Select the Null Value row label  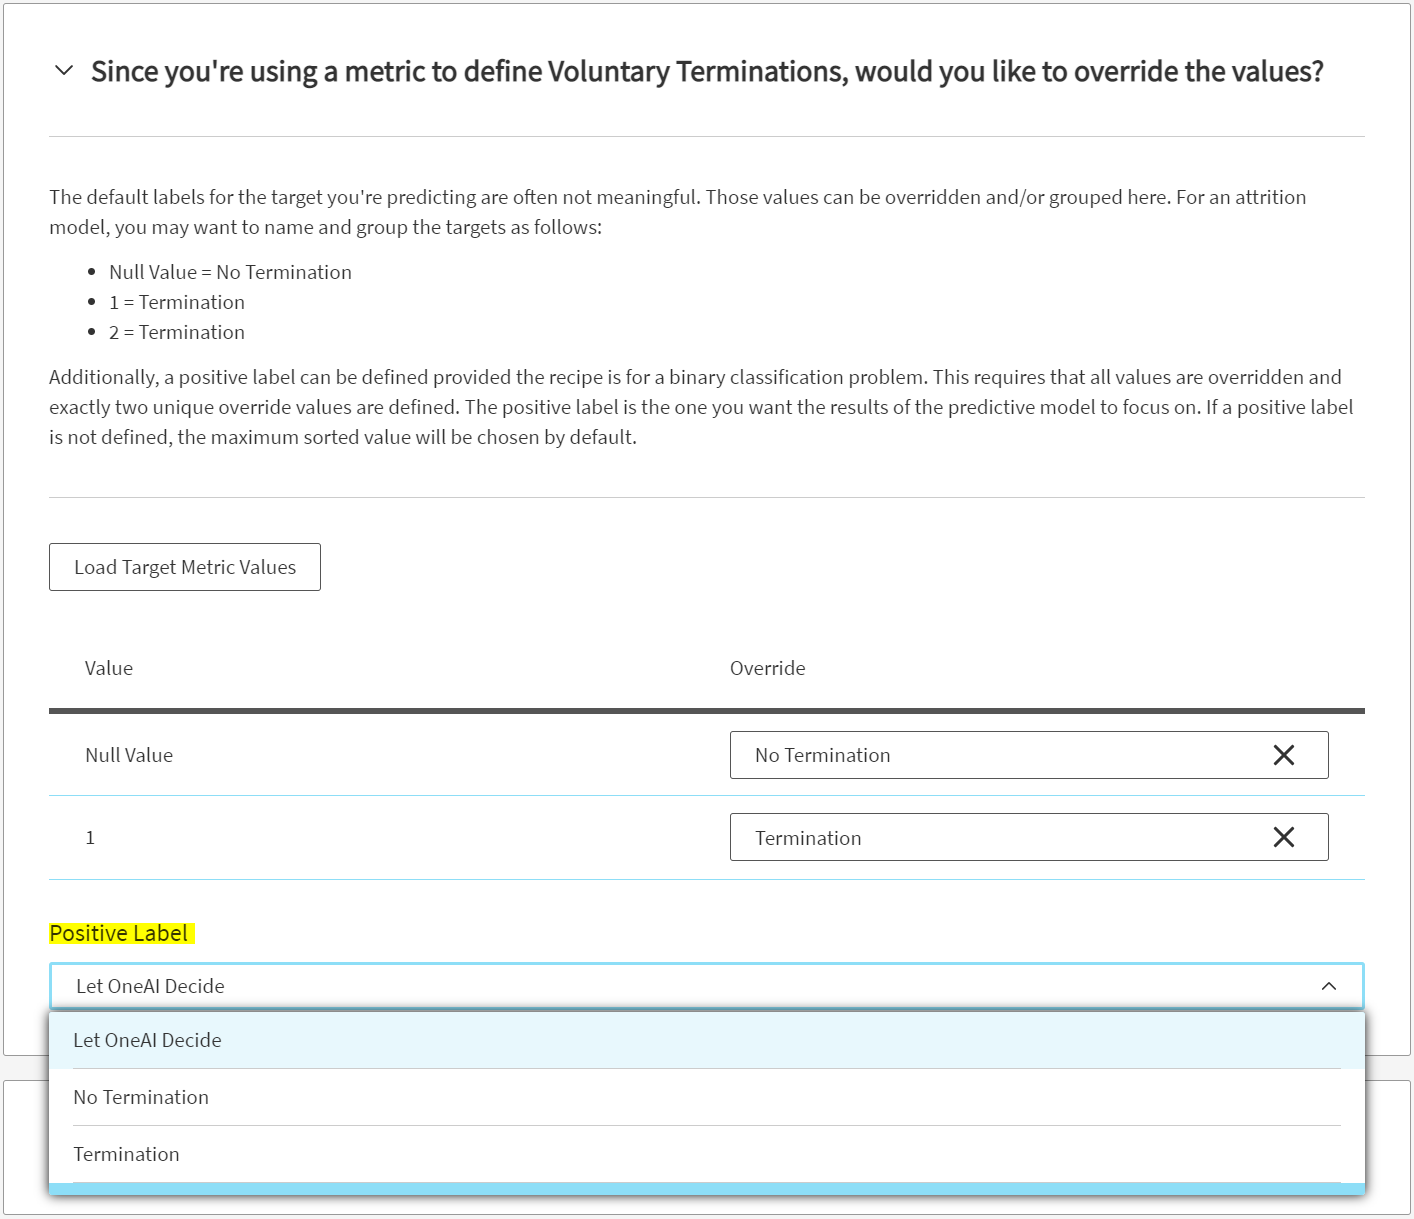pyautogui.click(x=129, y=755)
